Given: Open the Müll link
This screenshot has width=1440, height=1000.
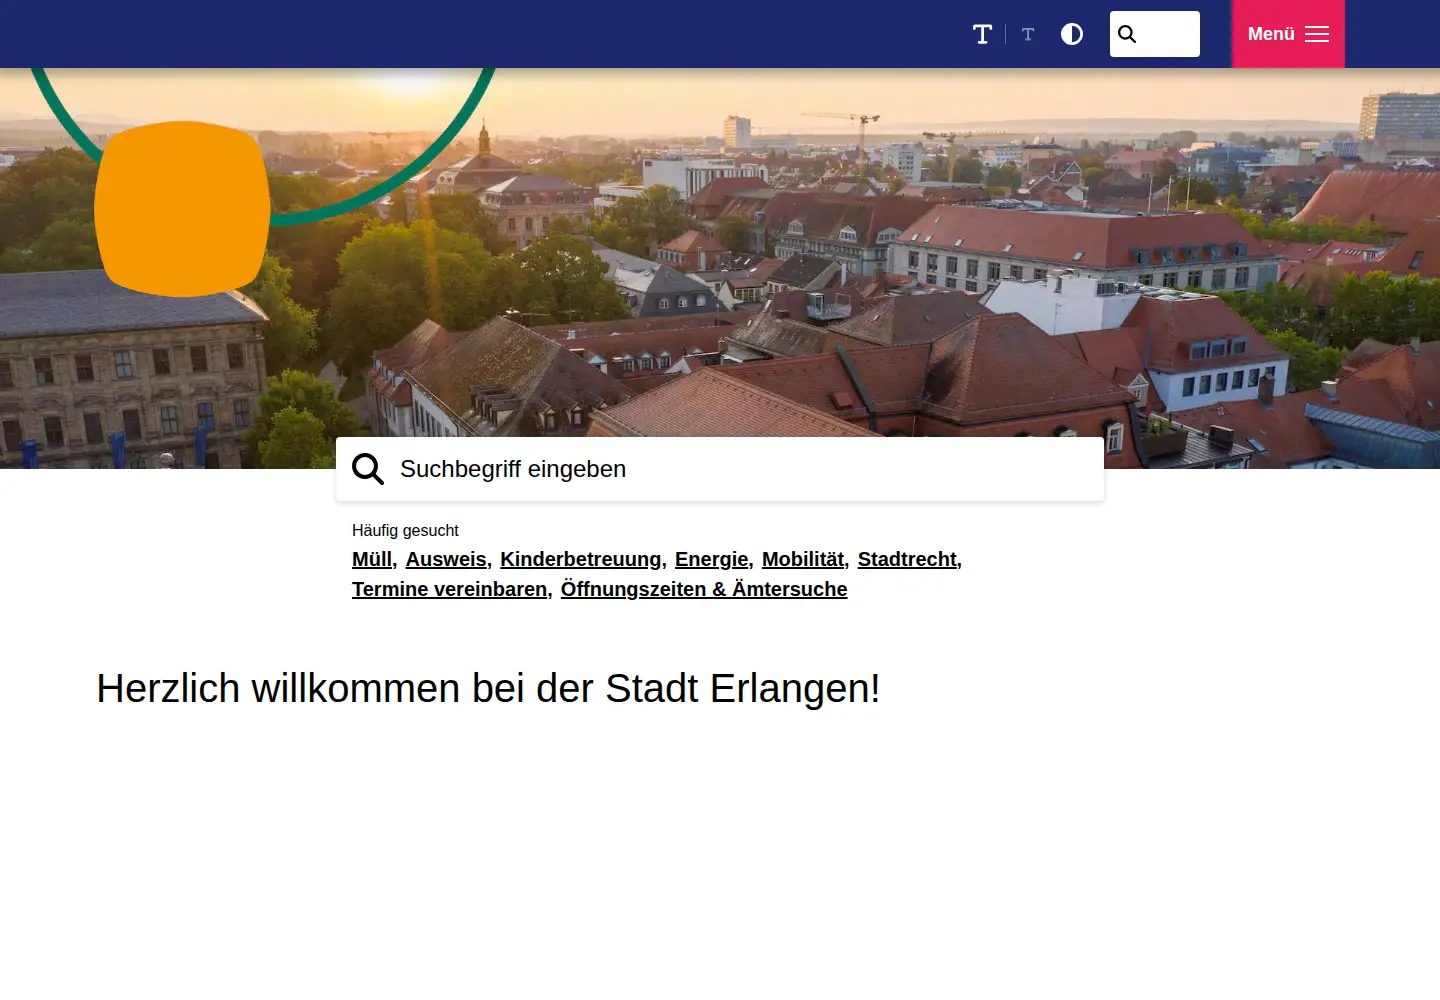Looking at the screenshot, I should click(372, 559).
